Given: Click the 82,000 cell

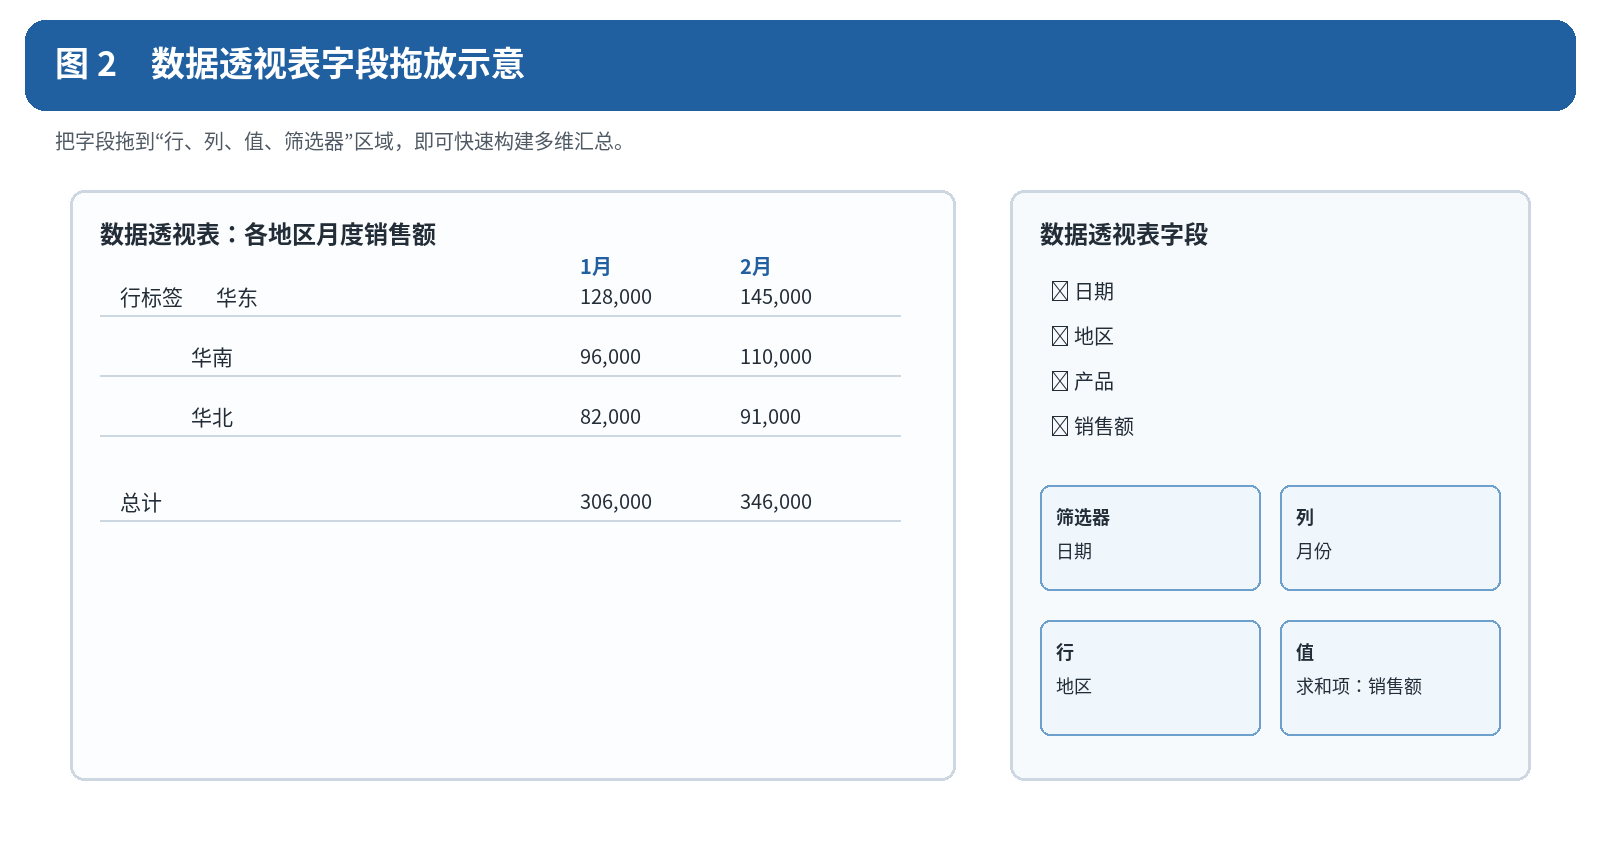Looking at the screenshot, I should pyautogui.click(x=610, y=417).
